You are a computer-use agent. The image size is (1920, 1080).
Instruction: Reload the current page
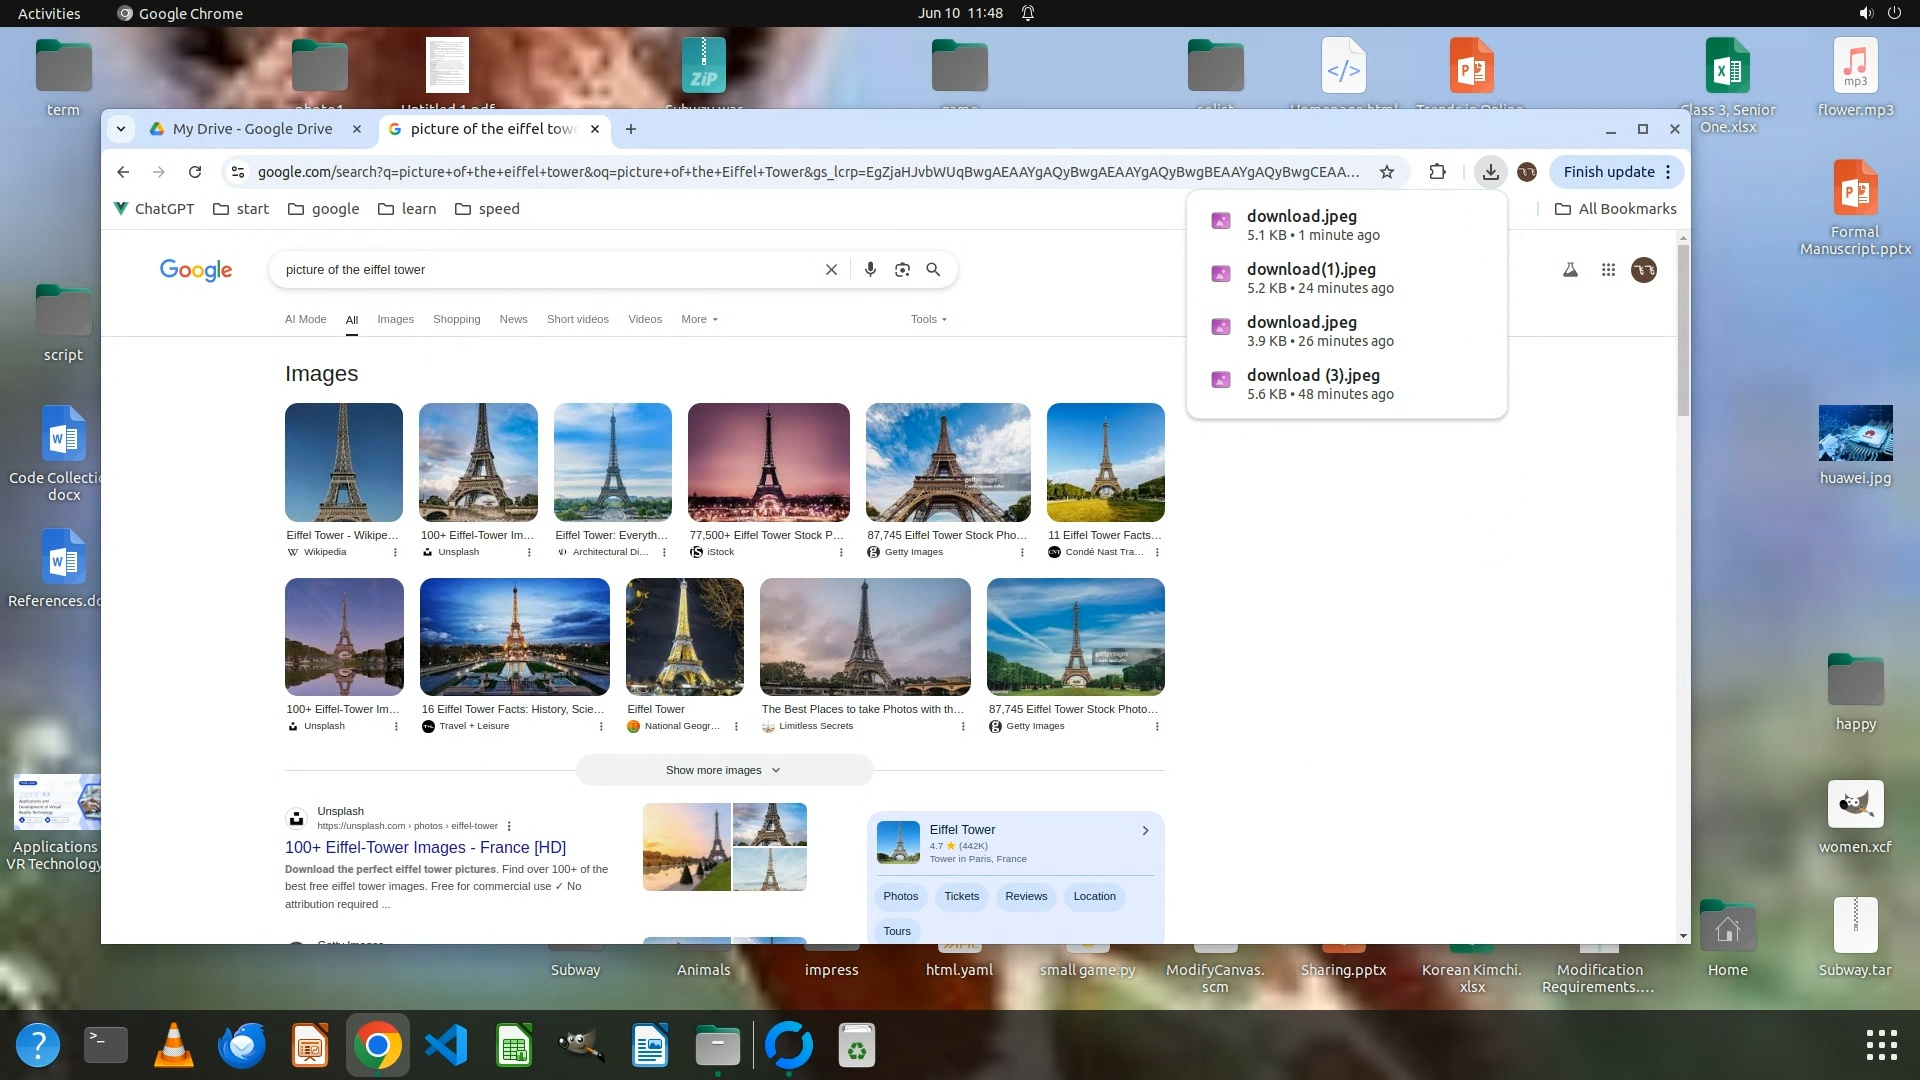[x=195, y=172]
